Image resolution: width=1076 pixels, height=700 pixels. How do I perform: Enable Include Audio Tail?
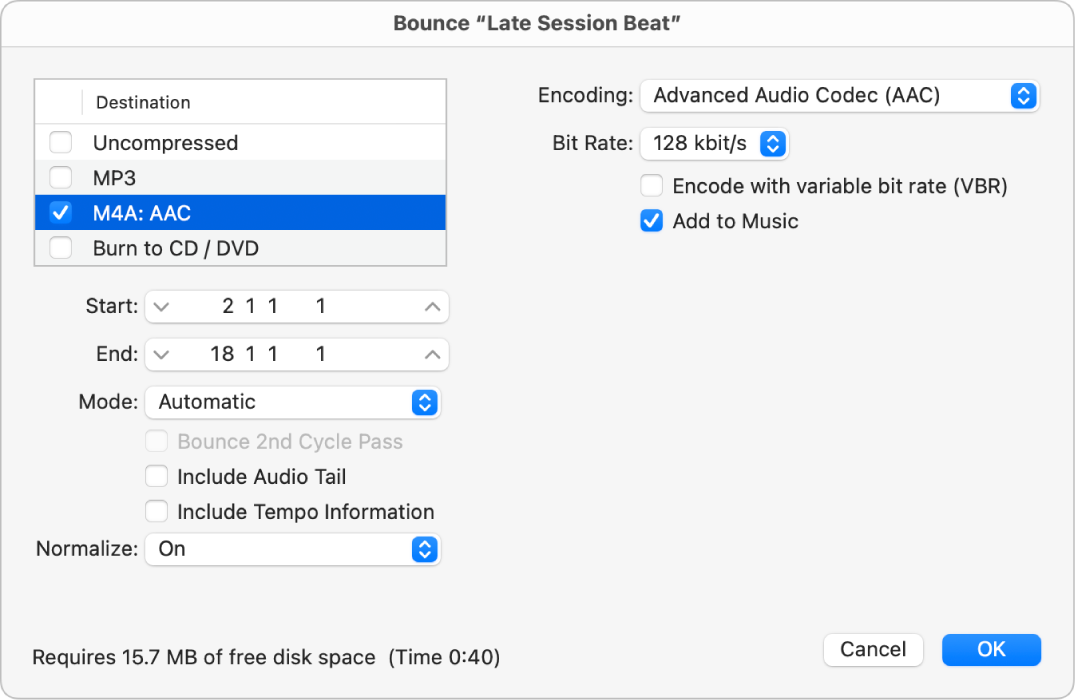click(157, 476)
